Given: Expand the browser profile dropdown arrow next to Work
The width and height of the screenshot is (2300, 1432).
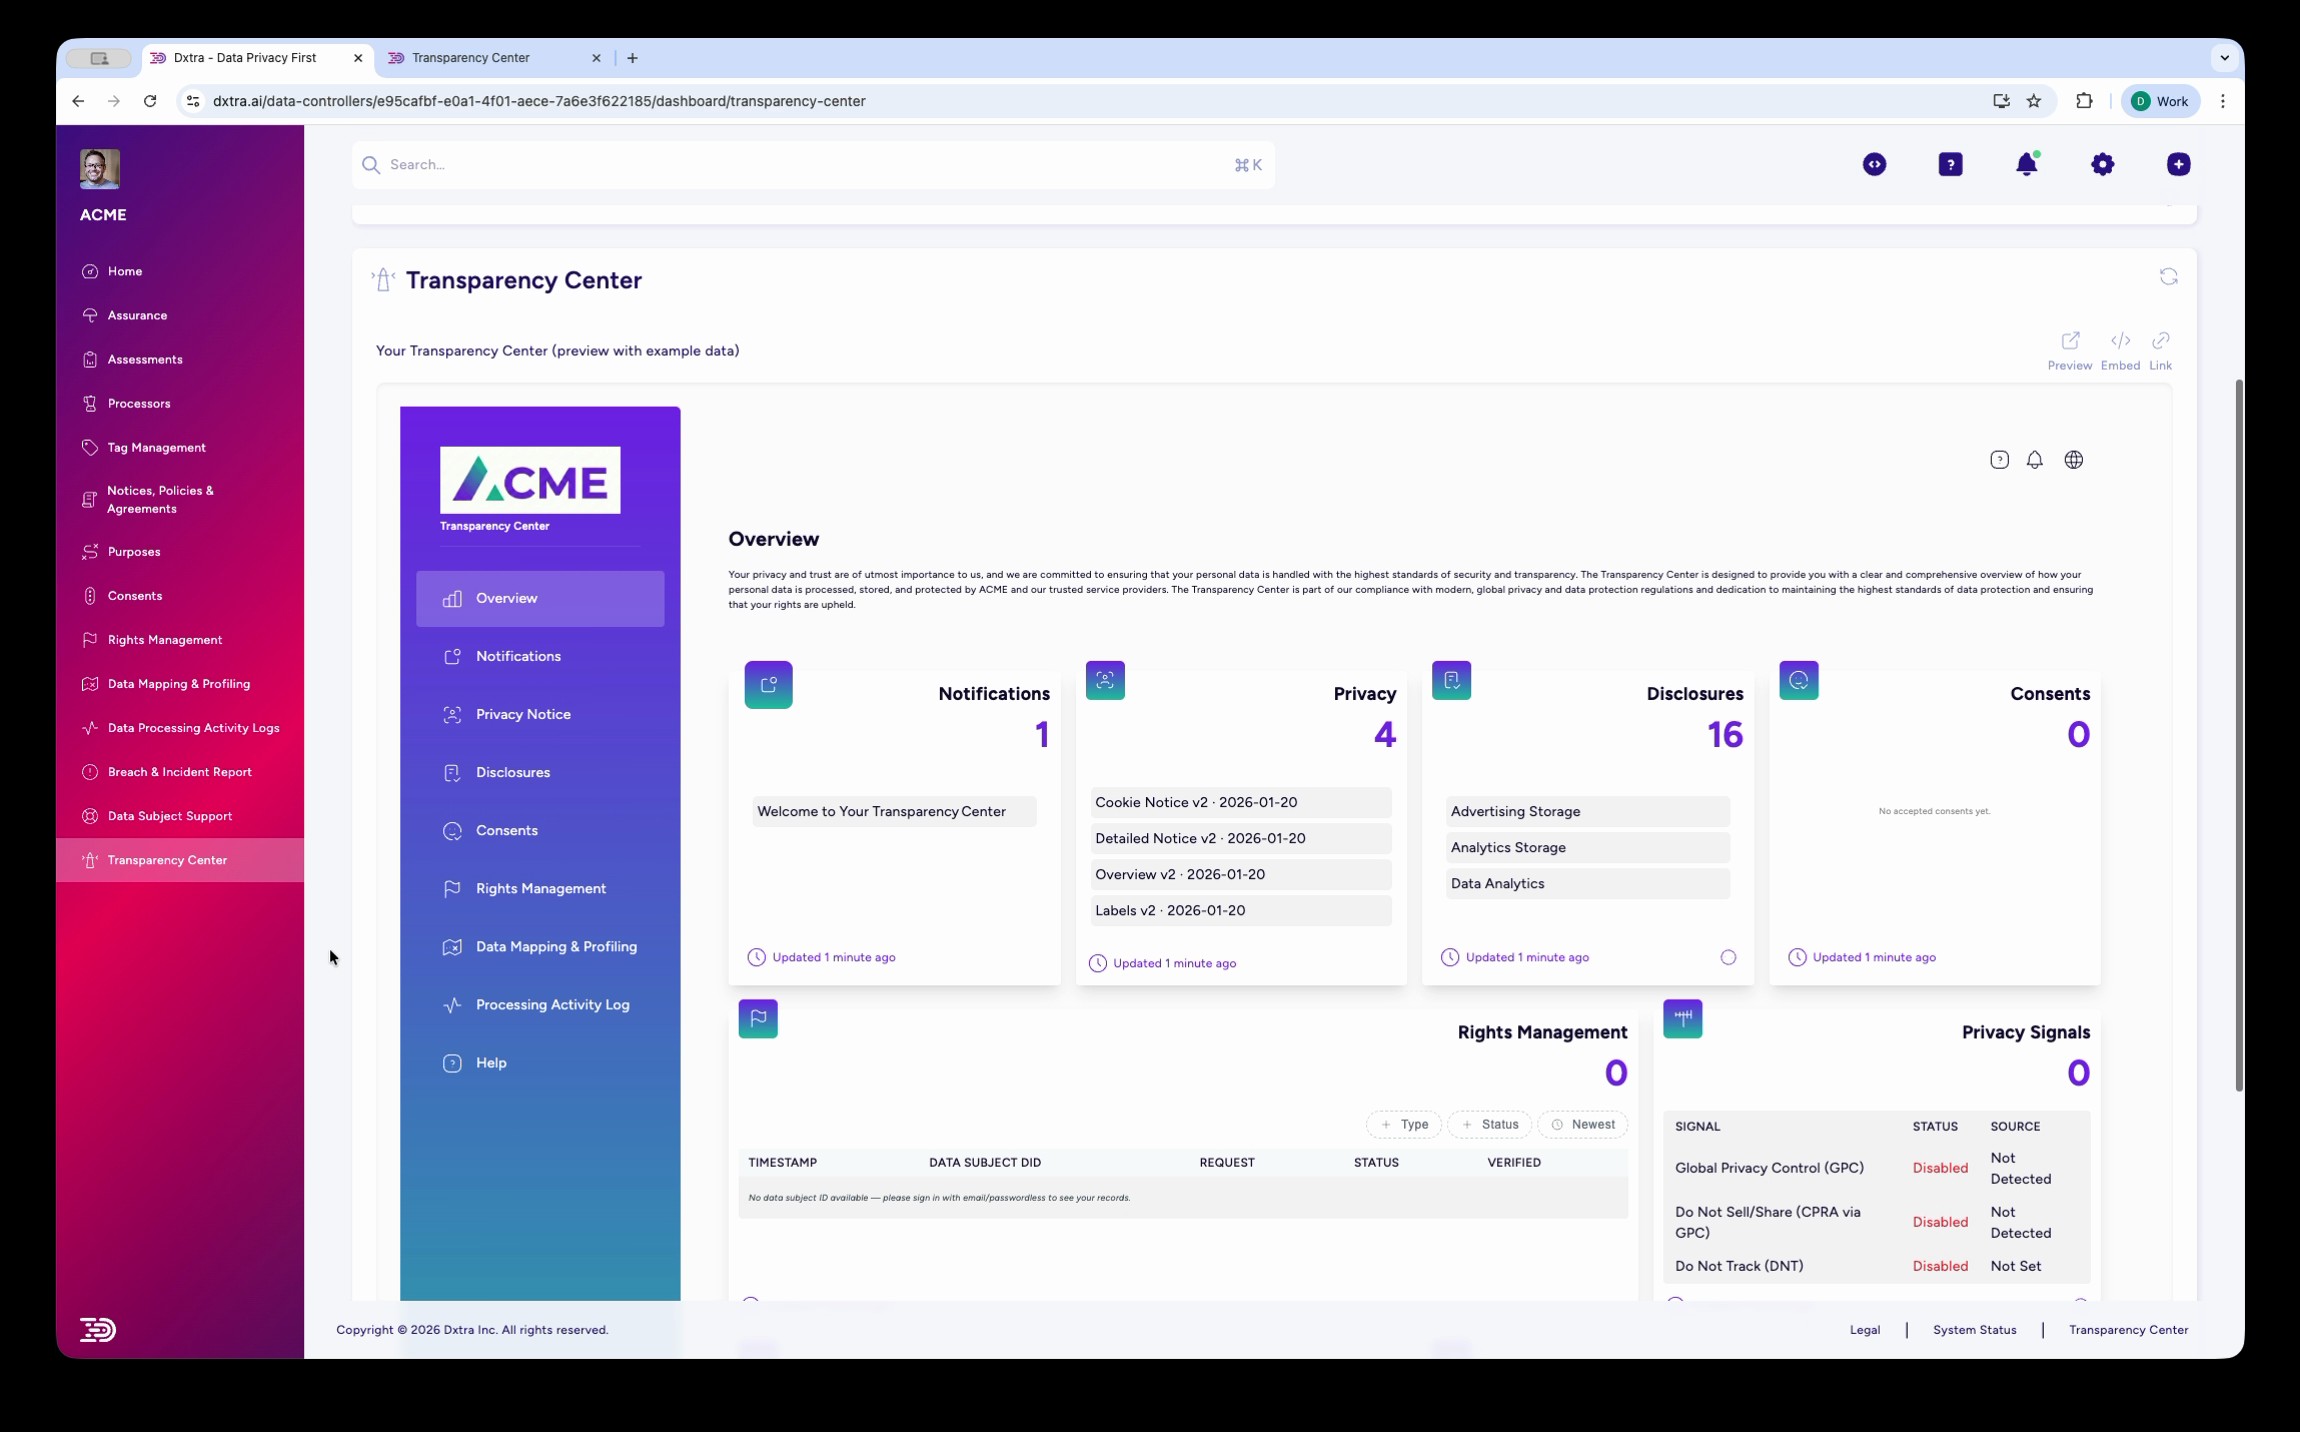Looking at the screenshot, I should (2224, 58).
